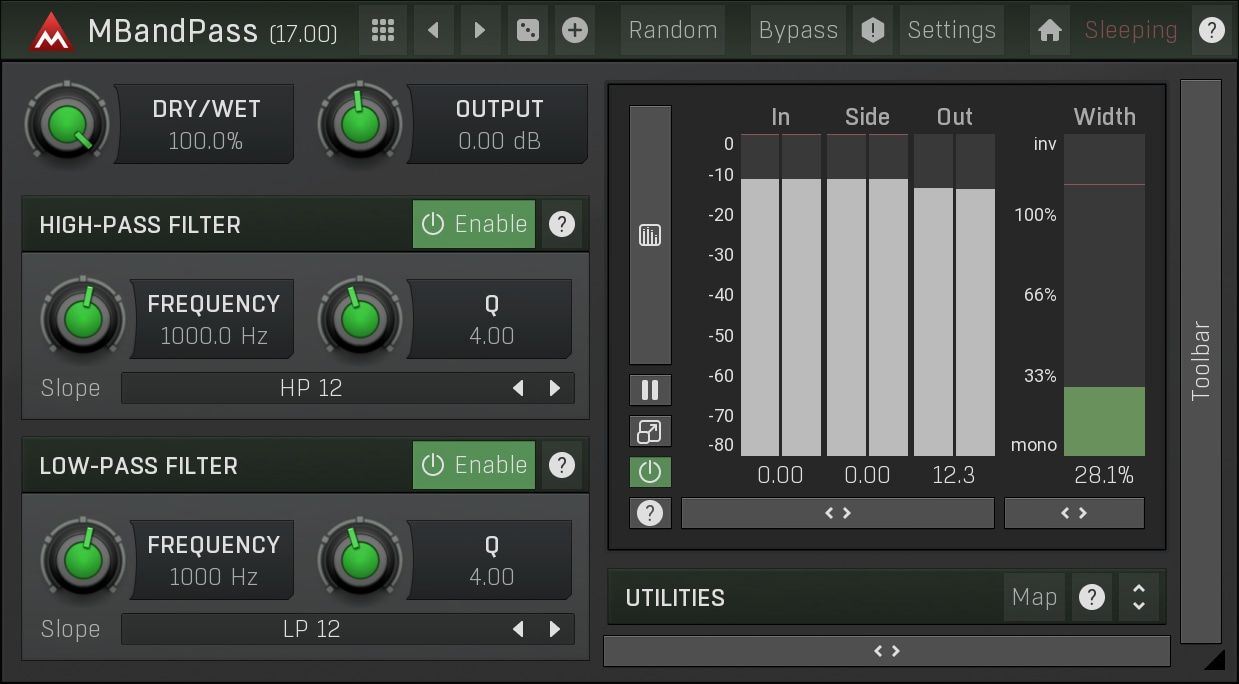Open meter in popup window icon
Viewport: 1239px width, 684px height.
(650, 432)
